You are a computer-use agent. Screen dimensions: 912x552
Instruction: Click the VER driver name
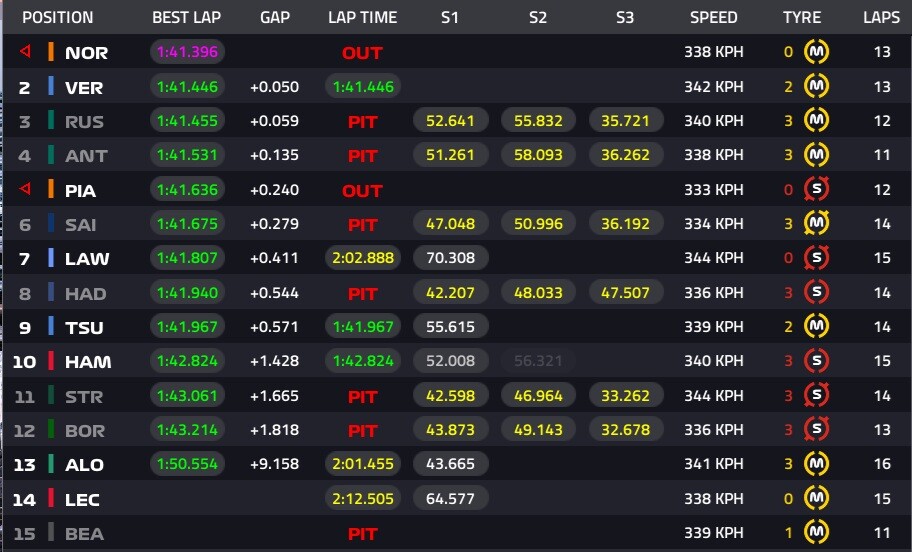coord(84,88)
